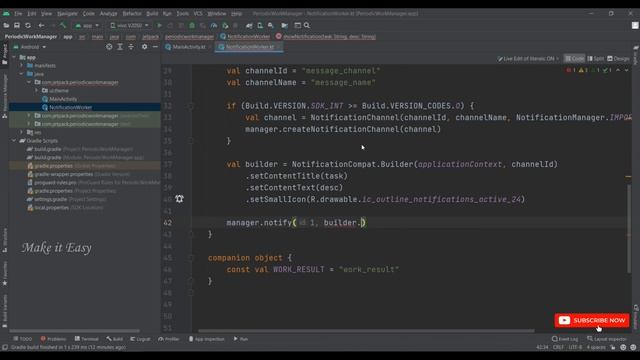Image resolution: width=640 pixels, height=360 pixels.
Task: Open Terminal tool window
Action: tap(87, 339)
